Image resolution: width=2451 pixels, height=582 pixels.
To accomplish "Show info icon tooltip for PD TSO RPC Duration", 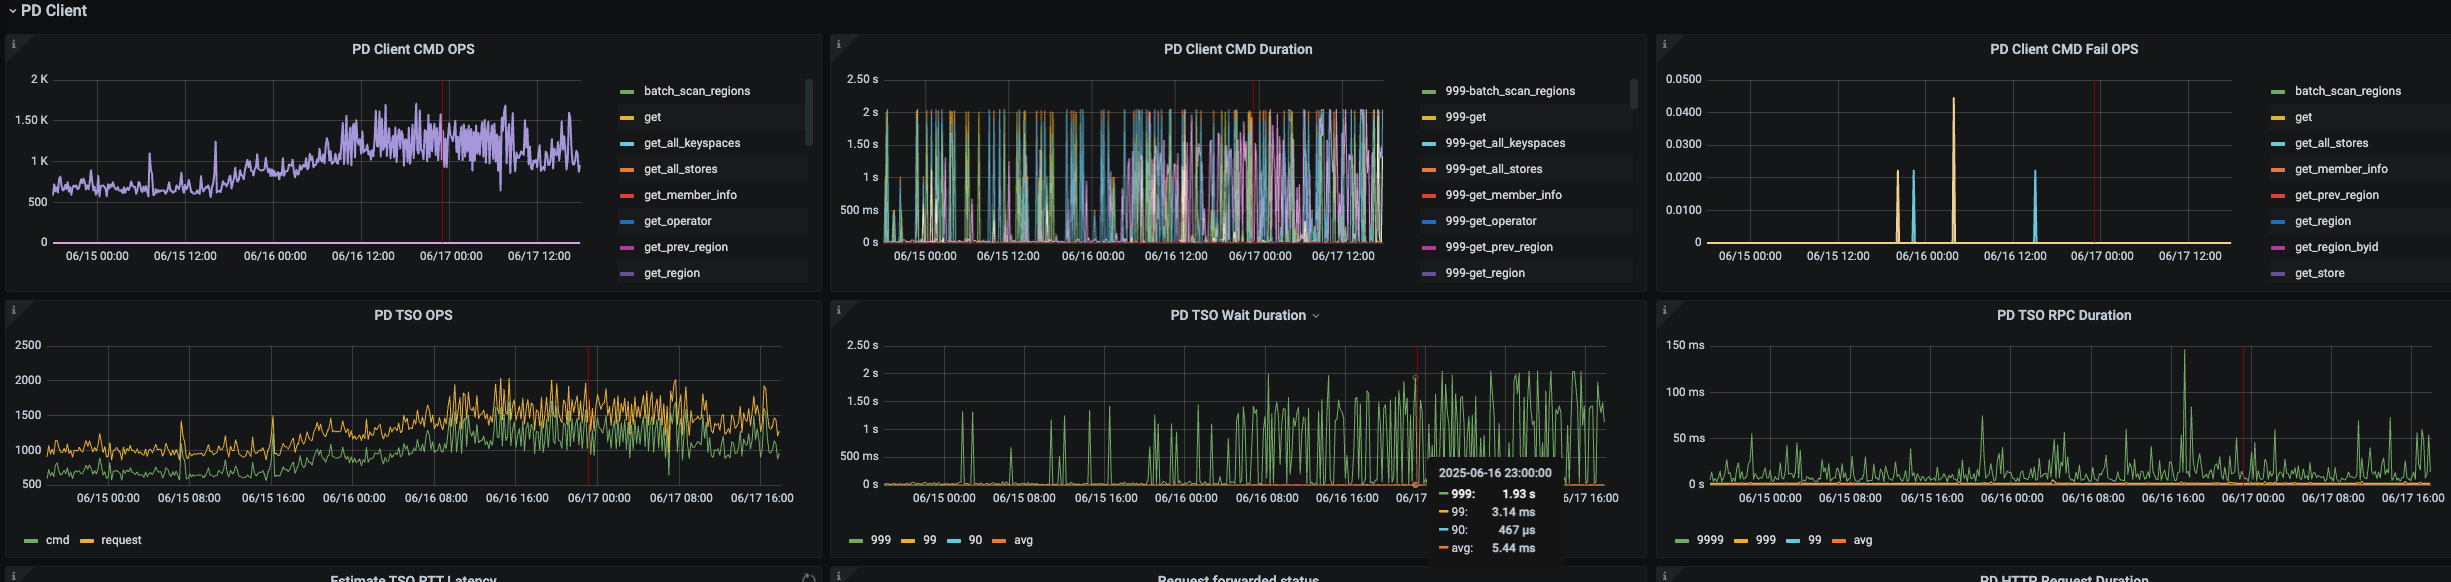I will 1664,310.
